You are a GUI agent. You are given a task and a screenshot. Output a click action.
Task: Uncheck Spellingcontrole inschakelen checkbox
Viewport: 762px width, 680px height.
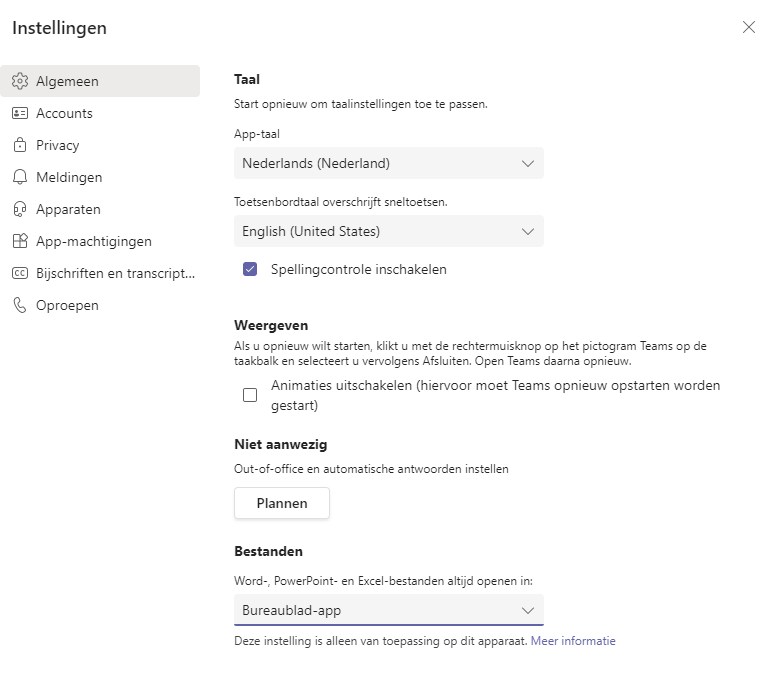tap(250, 269)
